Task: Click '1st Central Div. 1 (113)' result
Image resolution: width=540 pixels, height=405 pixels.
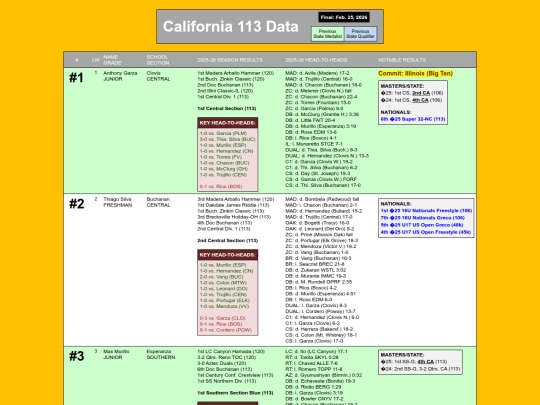Action: click(x=223, y=97)
